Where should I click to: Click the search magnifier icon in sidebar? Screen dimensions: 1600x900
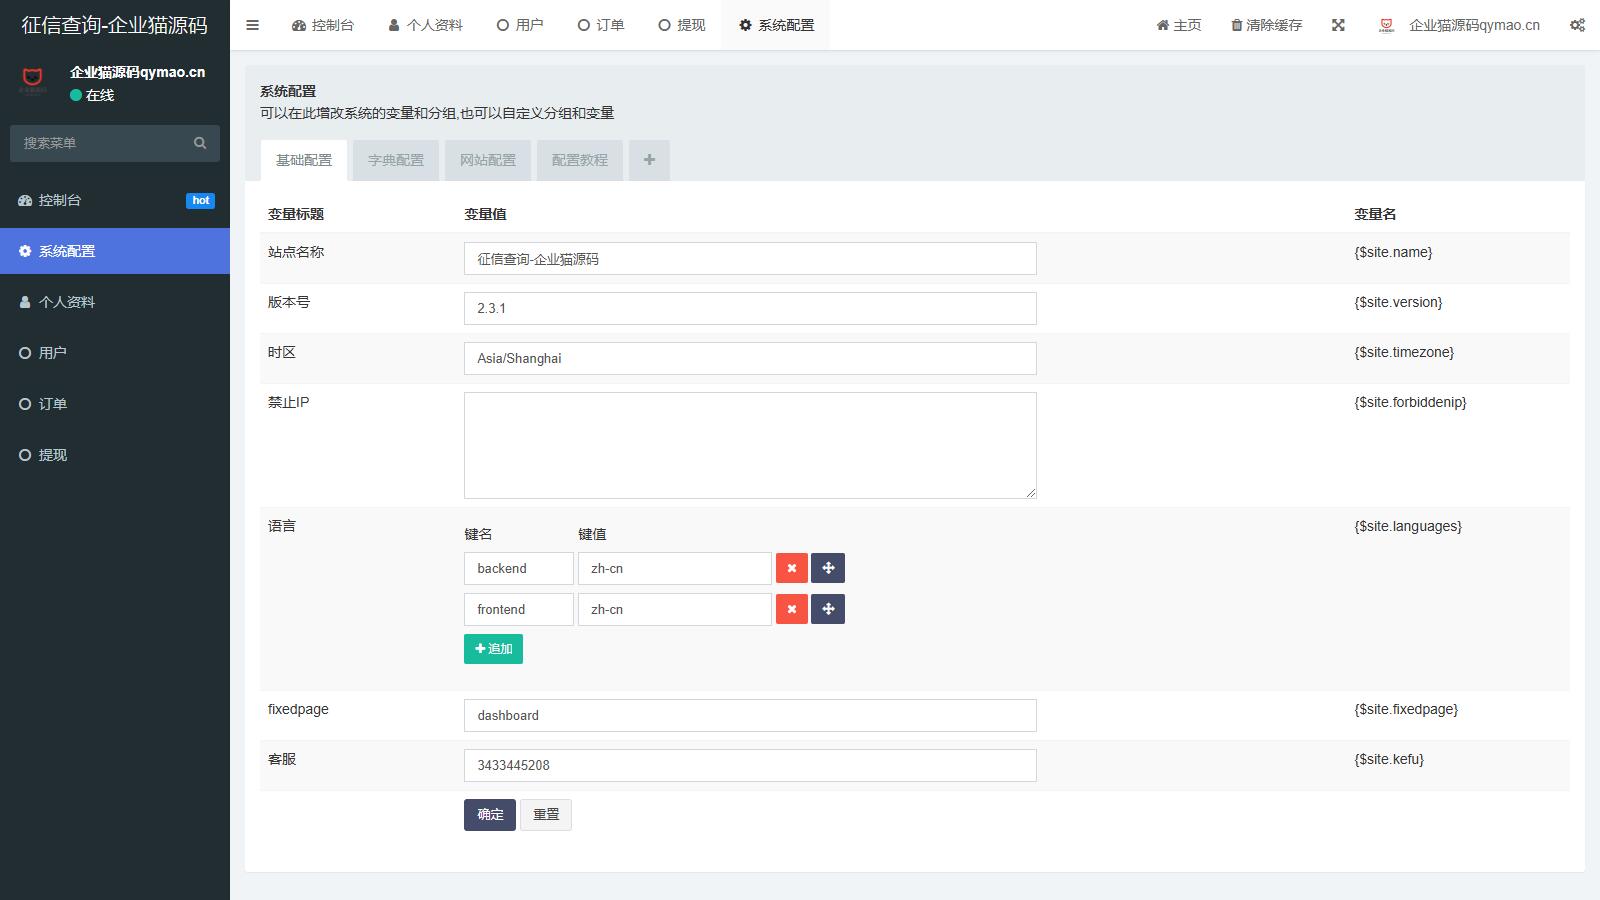click(200, 143)
